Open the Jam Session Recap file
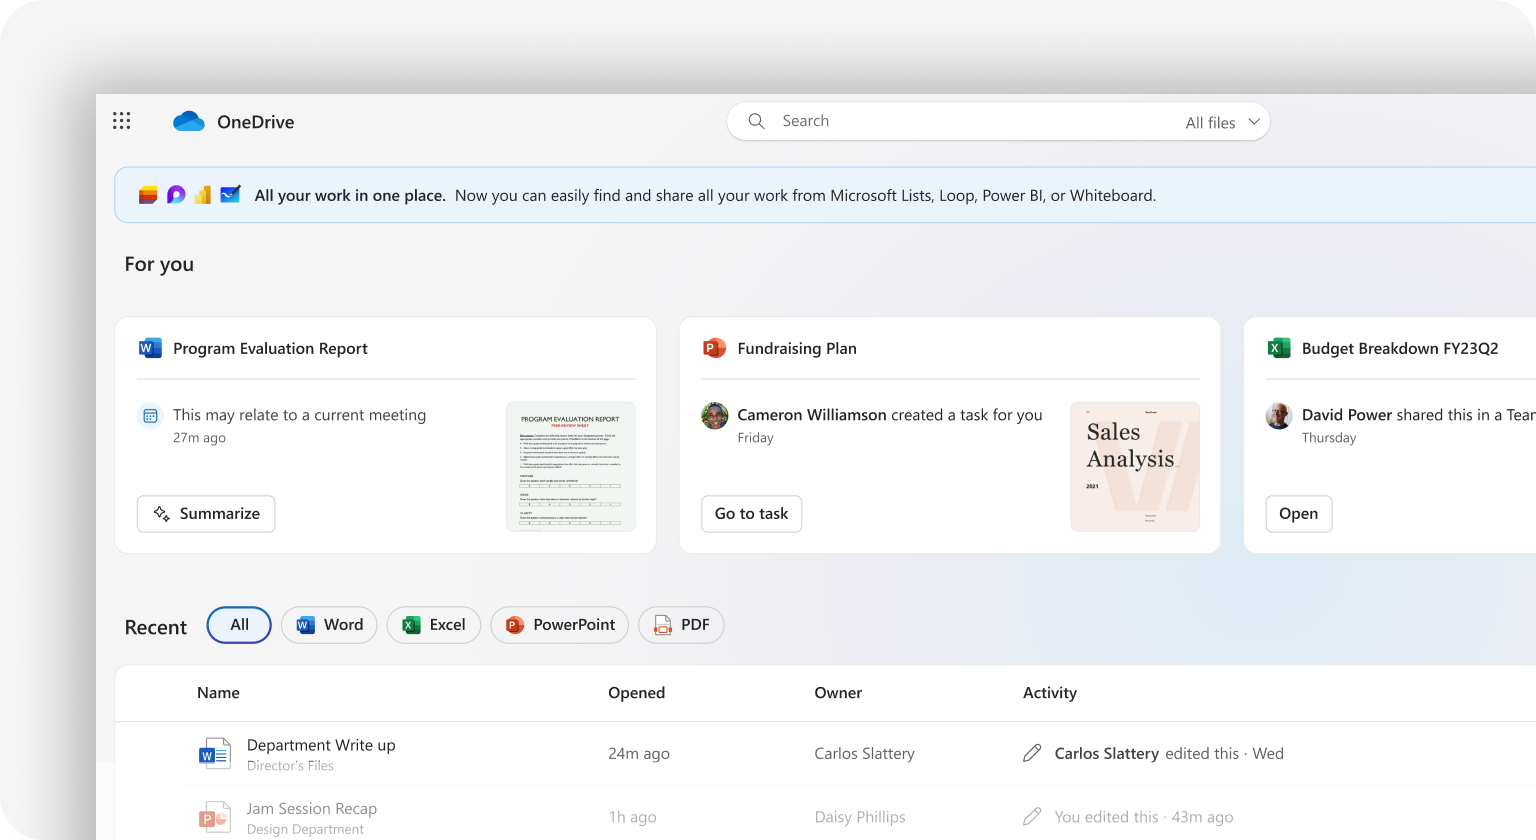 (312, 808)
